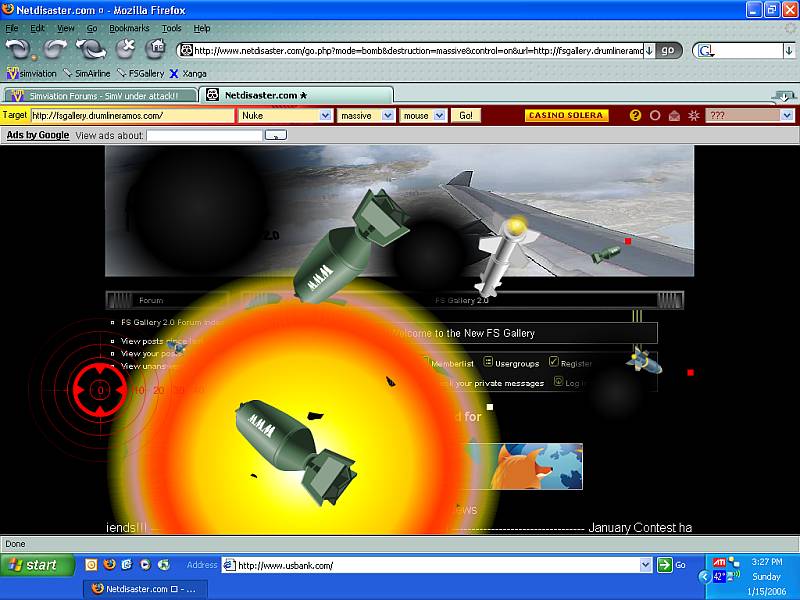Screen dimensions: 800x600
Task: Click the taskbar Address Go button
Action: coord(671,565)
